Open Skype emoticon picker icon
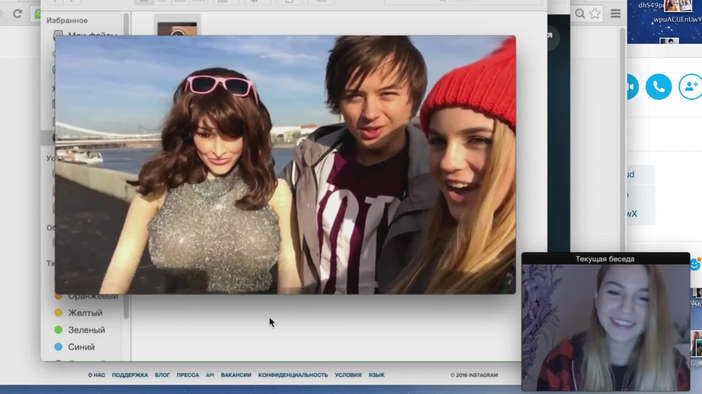Viewport: 702px width, 394px height. click(695, 264)
